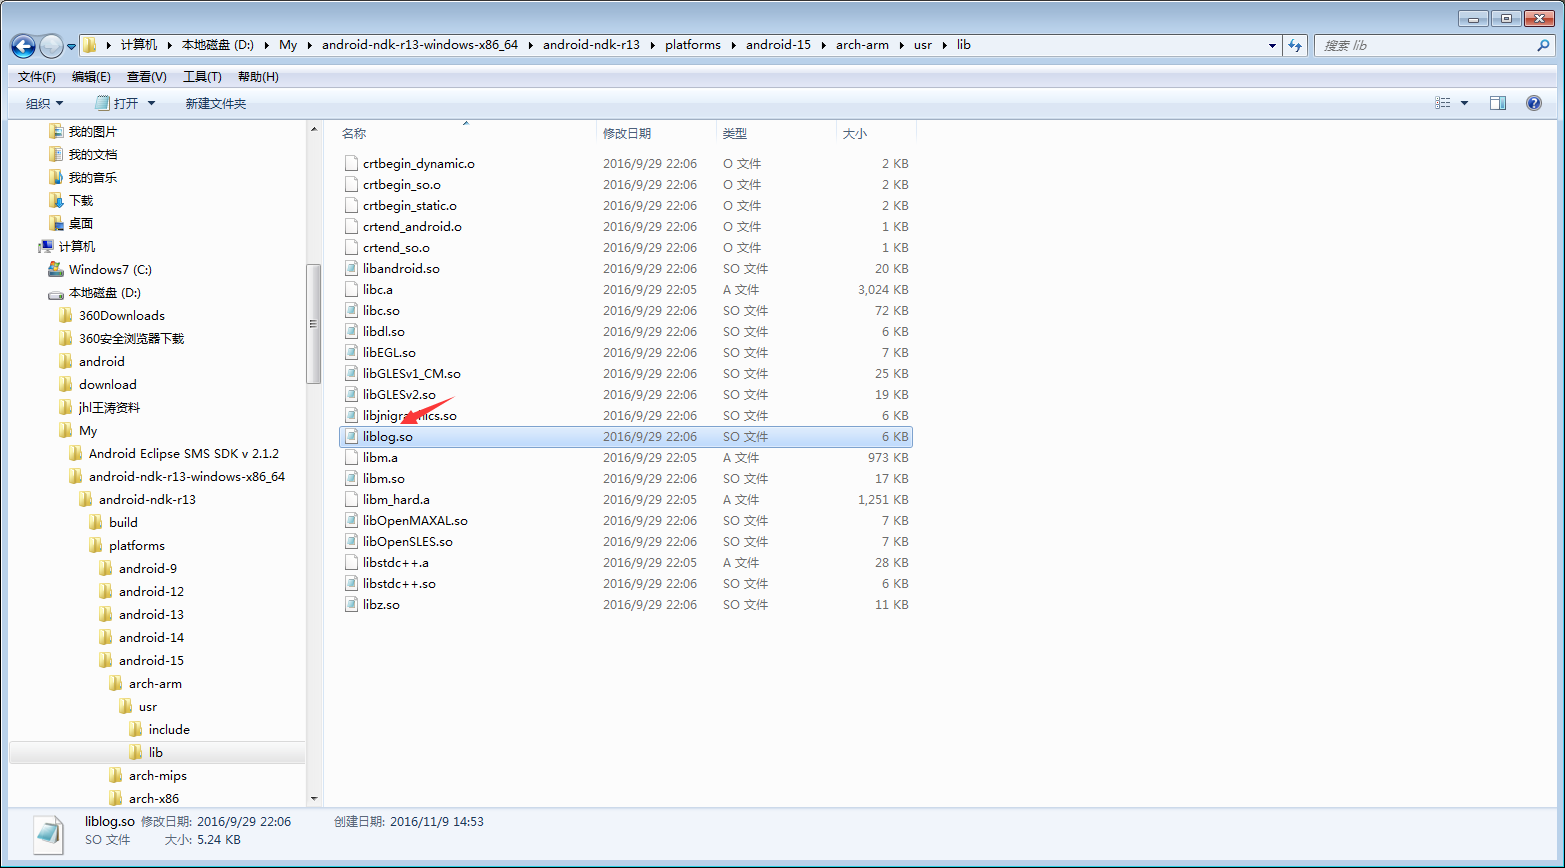Click the change view icon
1565x868 pixels.
(1442, 103)
